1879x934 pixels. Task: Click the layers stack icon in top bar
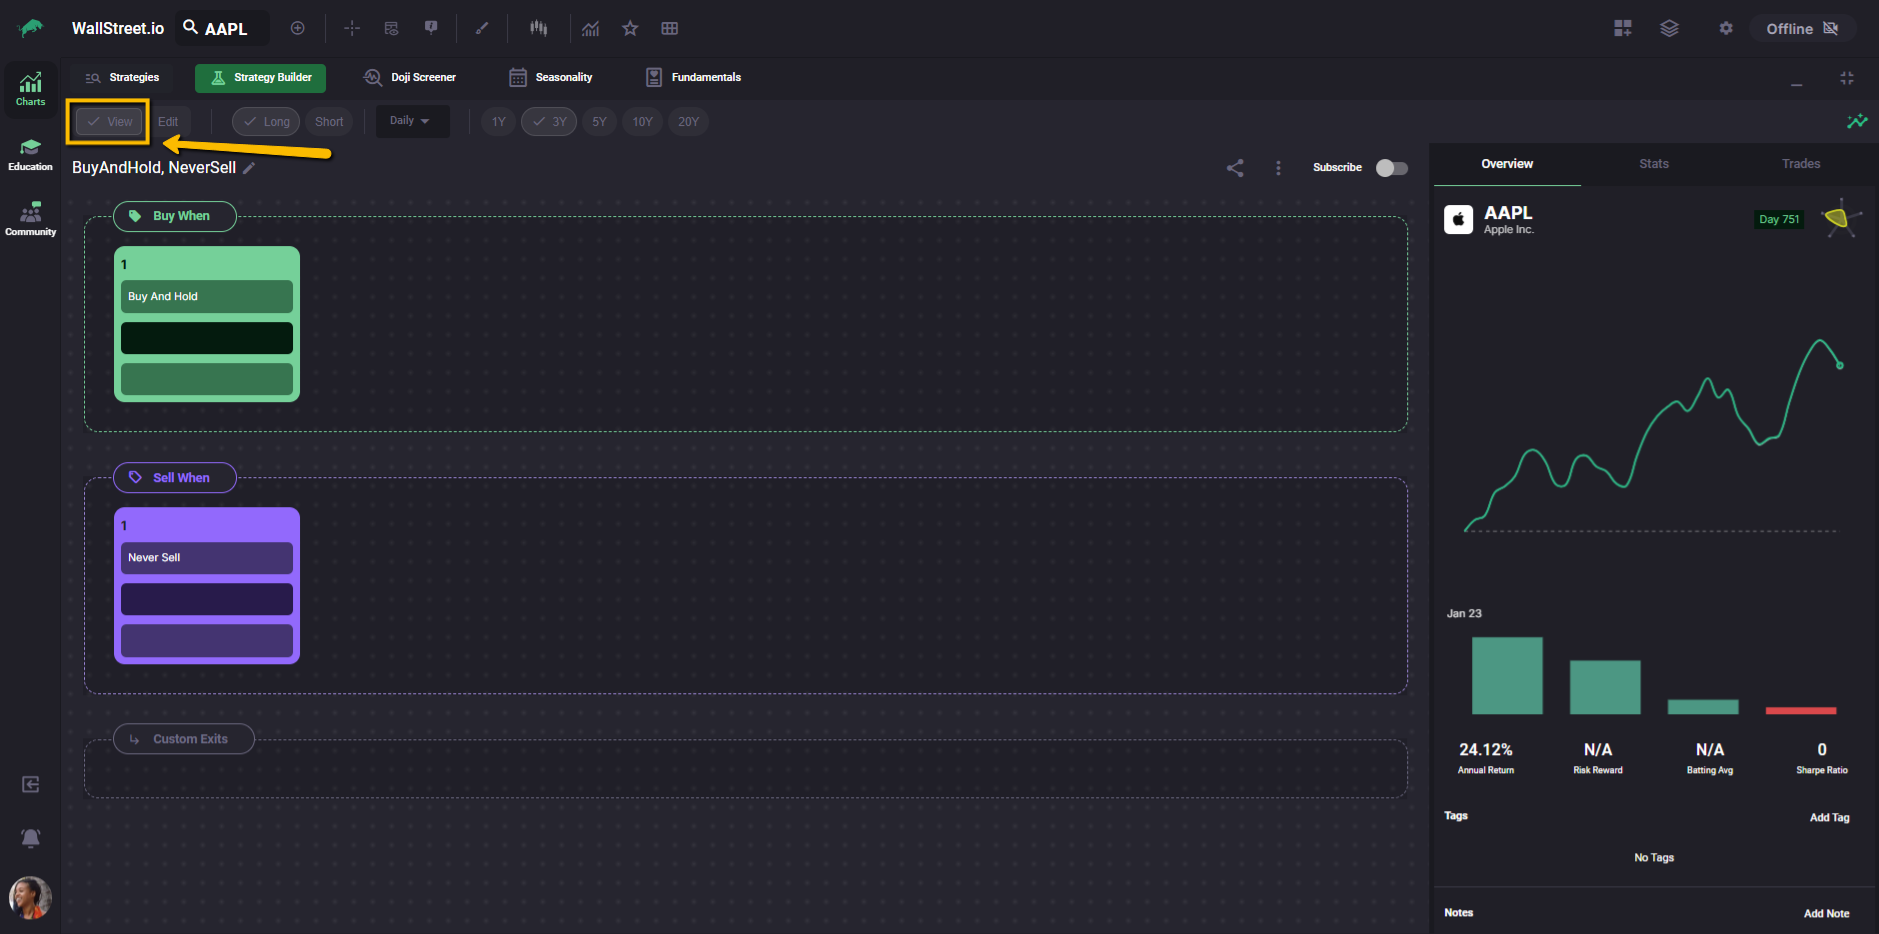pyautogui.click(x=1669, y=28)
